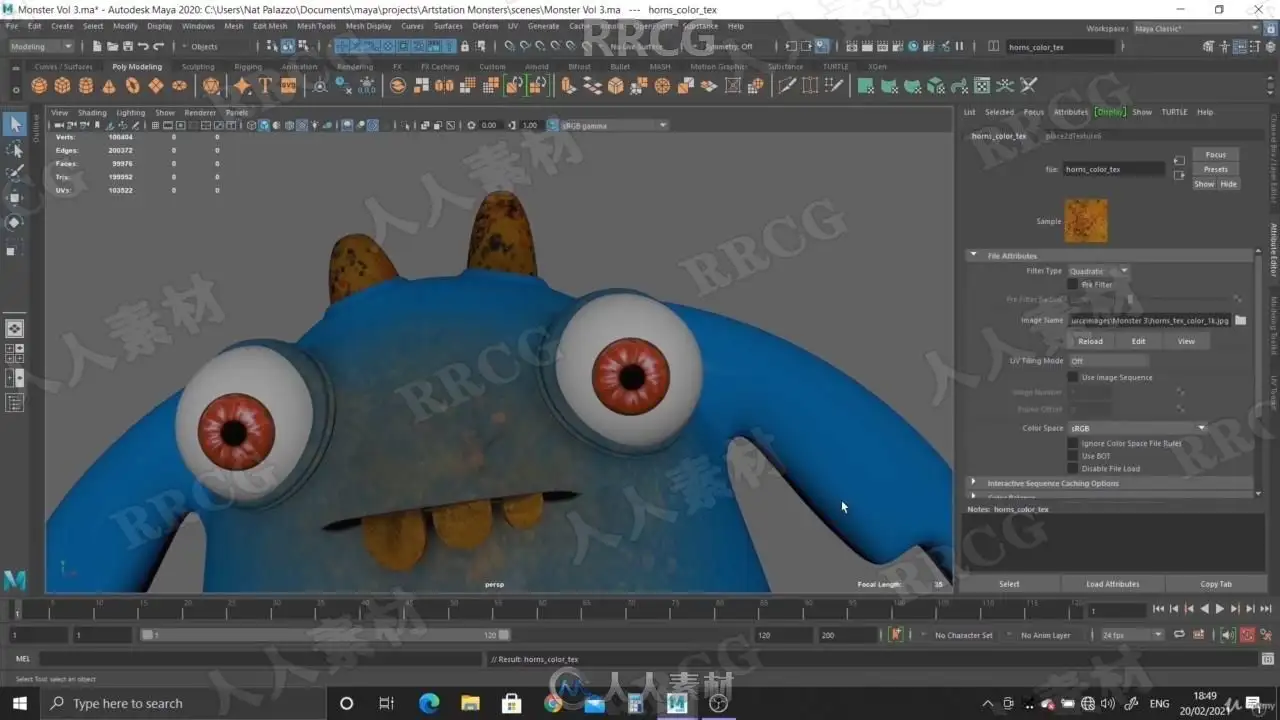Create a polygon cylinder from the shelf
This screenshot has width=1280, height=720.
point(86,86)
